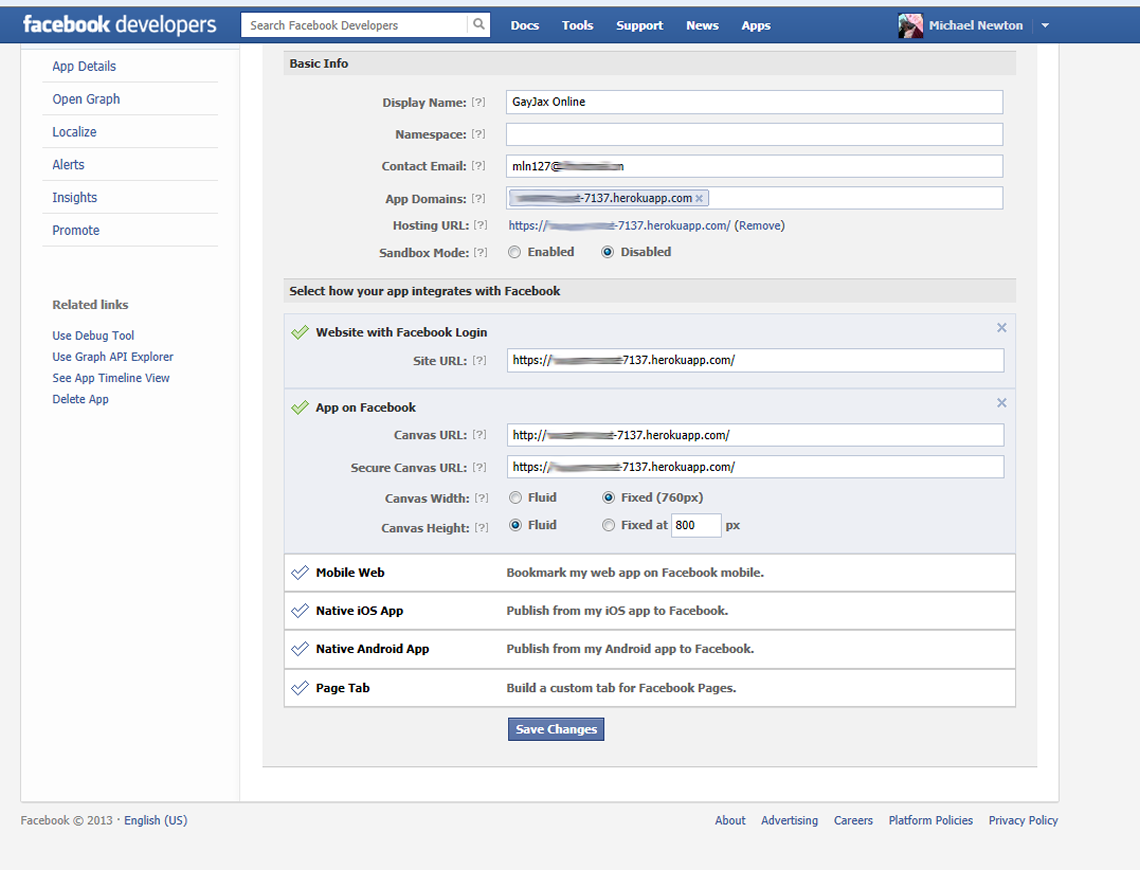1140x870 pixels.
Task: Click the Display Name help [?] icon
Action: pyautogui.click(x=478, y=103)
